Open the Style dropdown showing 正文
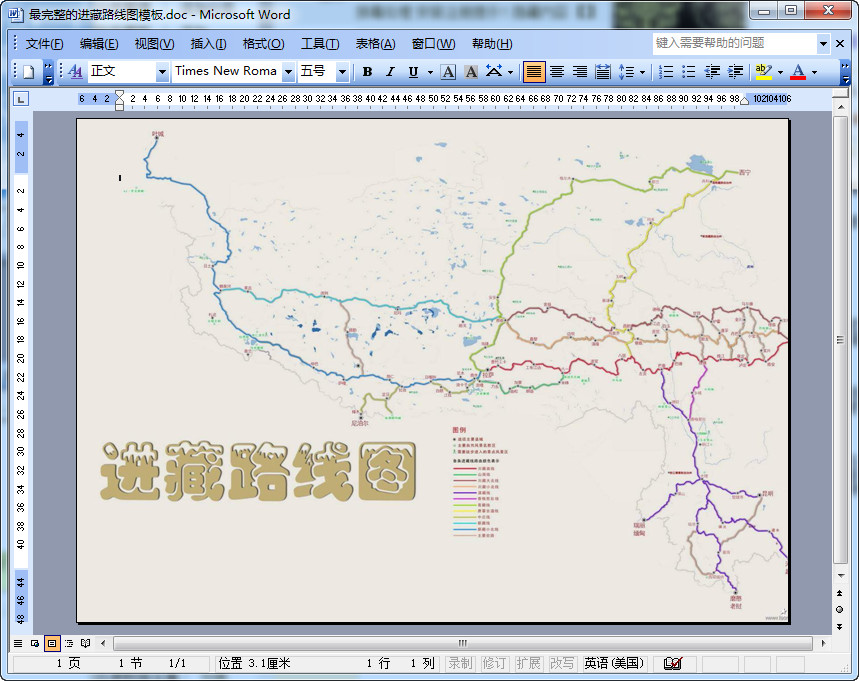 pyautogui.click(x=162, y=72)
